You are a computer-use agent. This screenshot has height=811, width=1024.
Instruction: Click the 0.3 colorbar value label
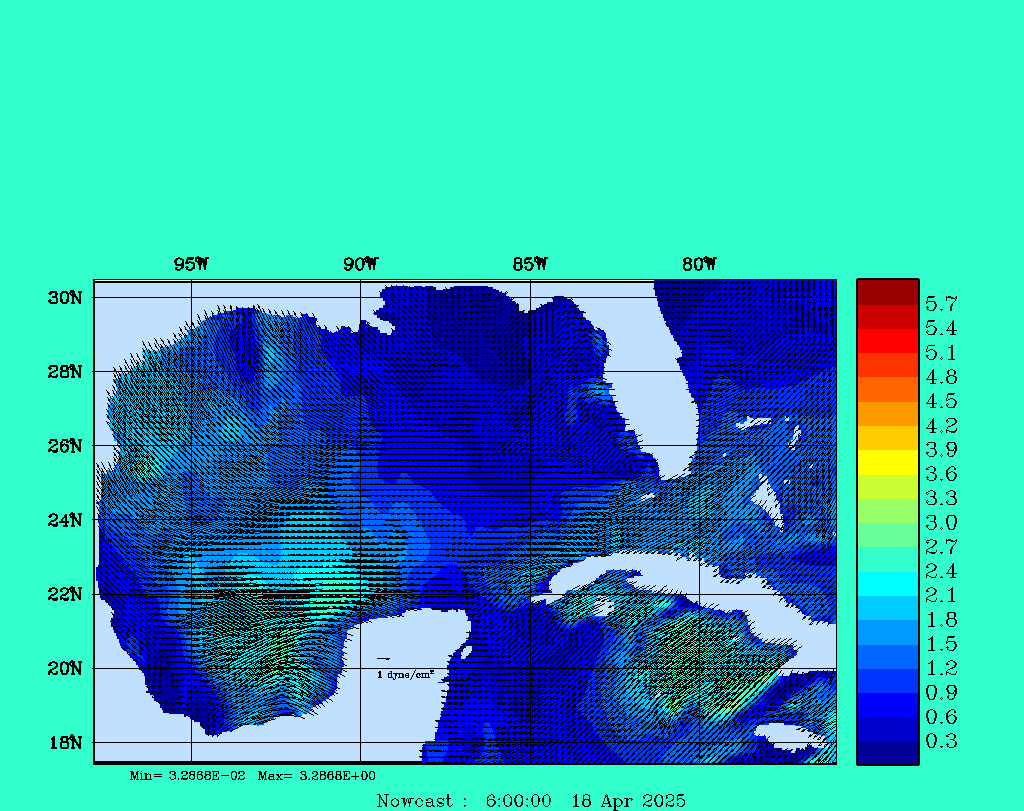point(941,741)
